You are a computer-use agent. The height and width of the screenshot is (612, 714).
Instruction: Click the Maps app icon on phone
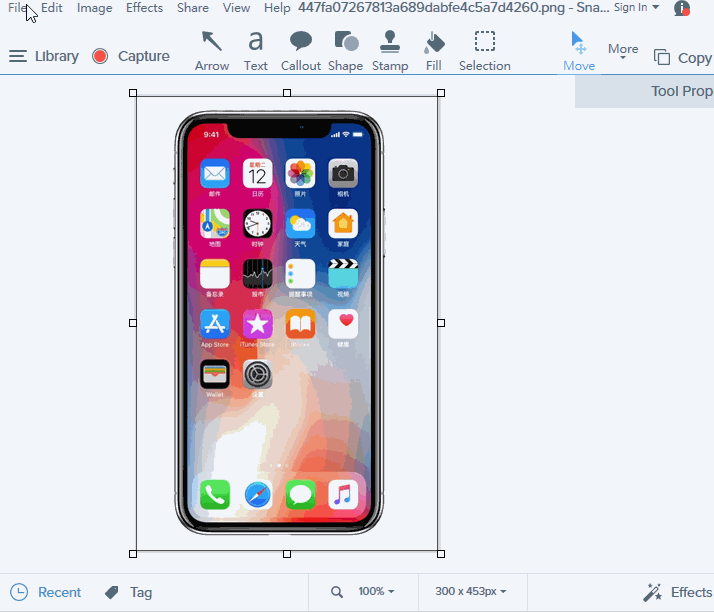[x=215, y=224]
